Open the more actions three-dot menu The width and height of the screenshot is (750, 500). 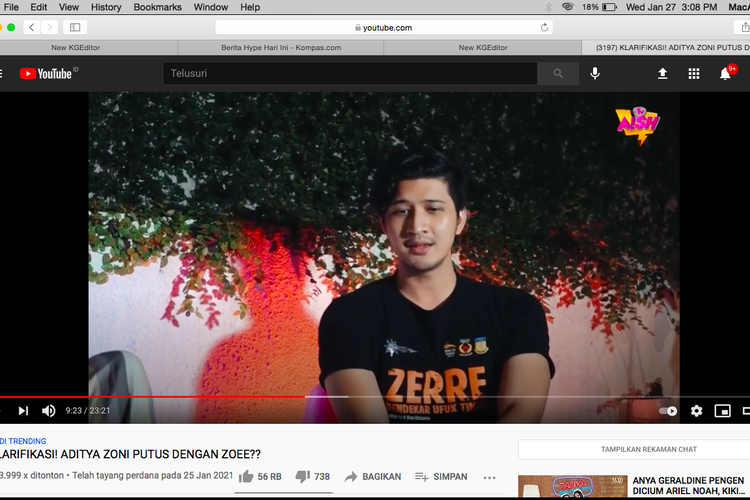(x=489, y=477)
